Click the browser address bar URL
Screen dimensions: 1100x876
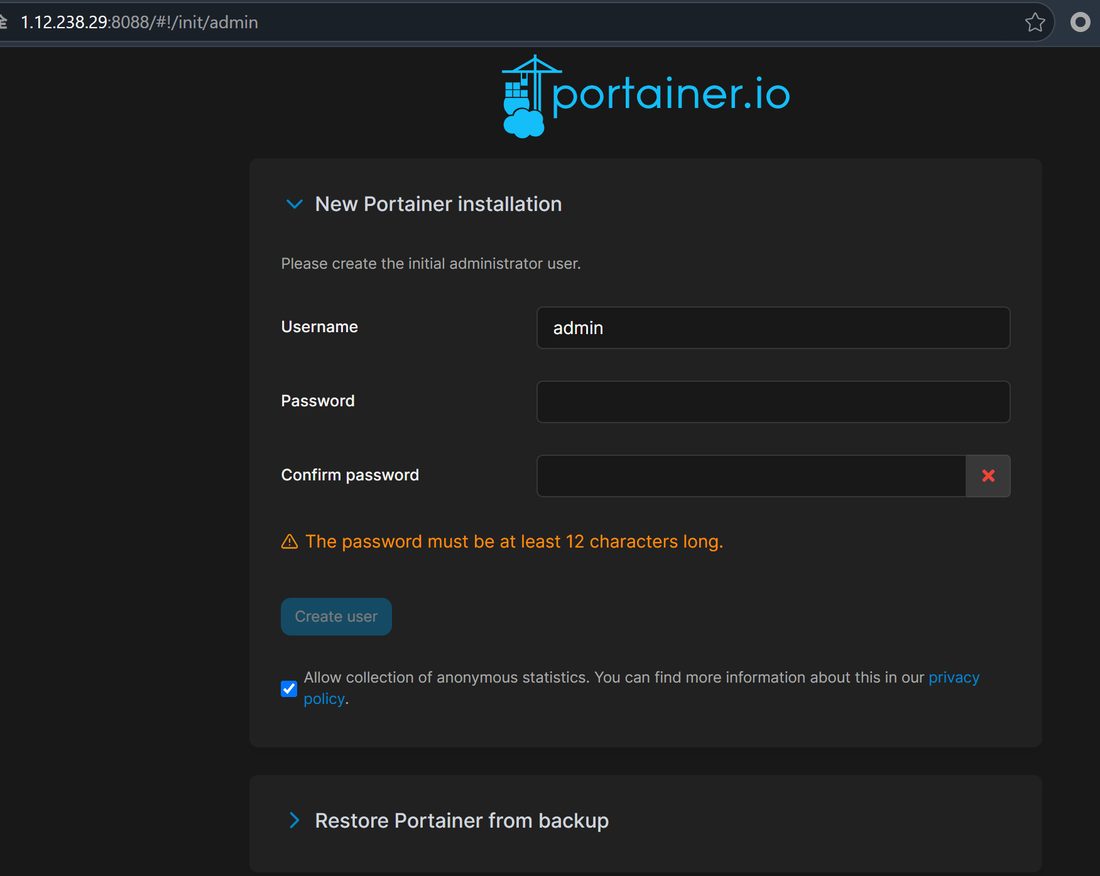(139, 22)
